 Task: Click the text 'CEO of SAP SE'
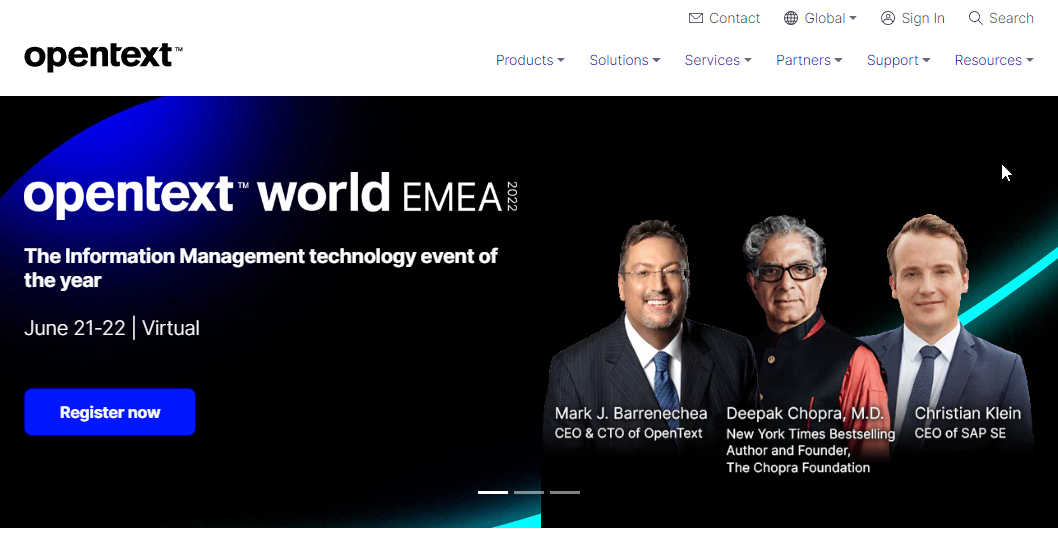tap(960, 434)
